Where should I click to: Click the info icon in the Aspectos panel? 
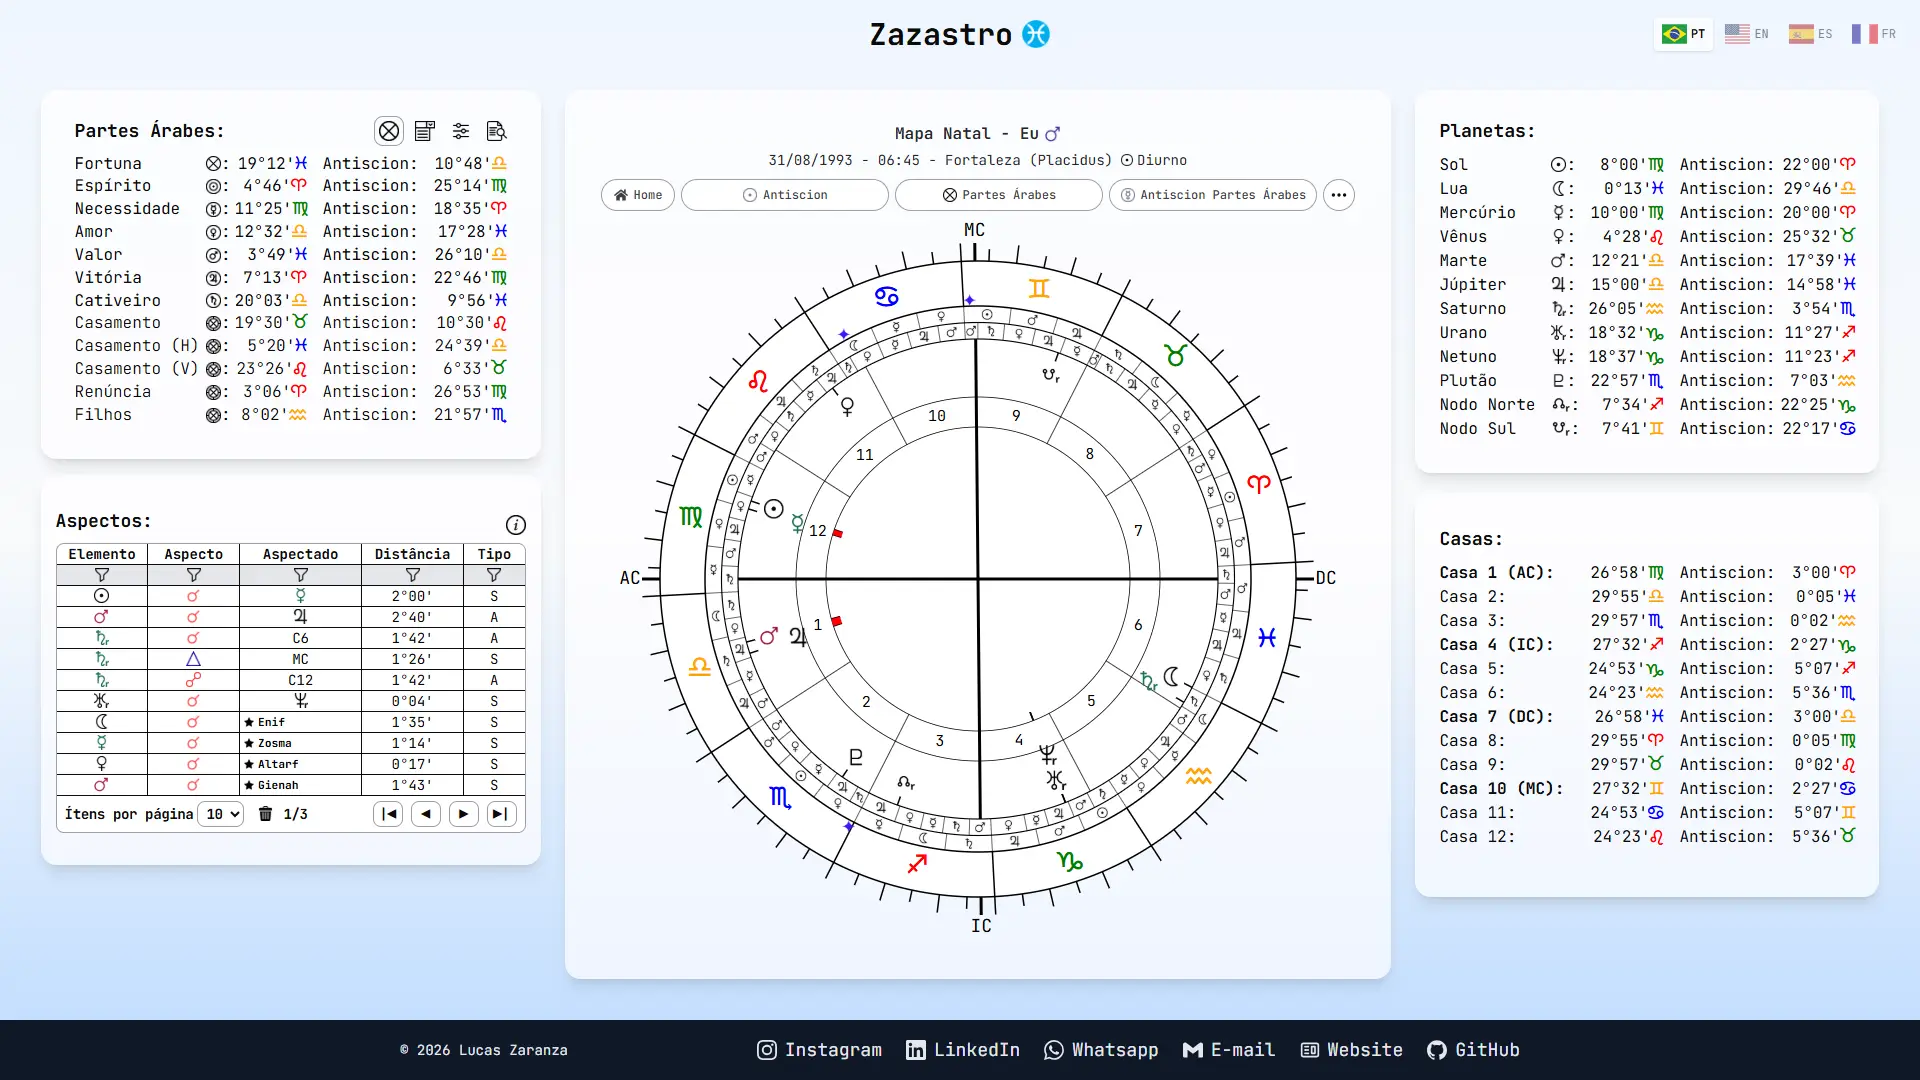pyautogui.click(x=516, y=525)
